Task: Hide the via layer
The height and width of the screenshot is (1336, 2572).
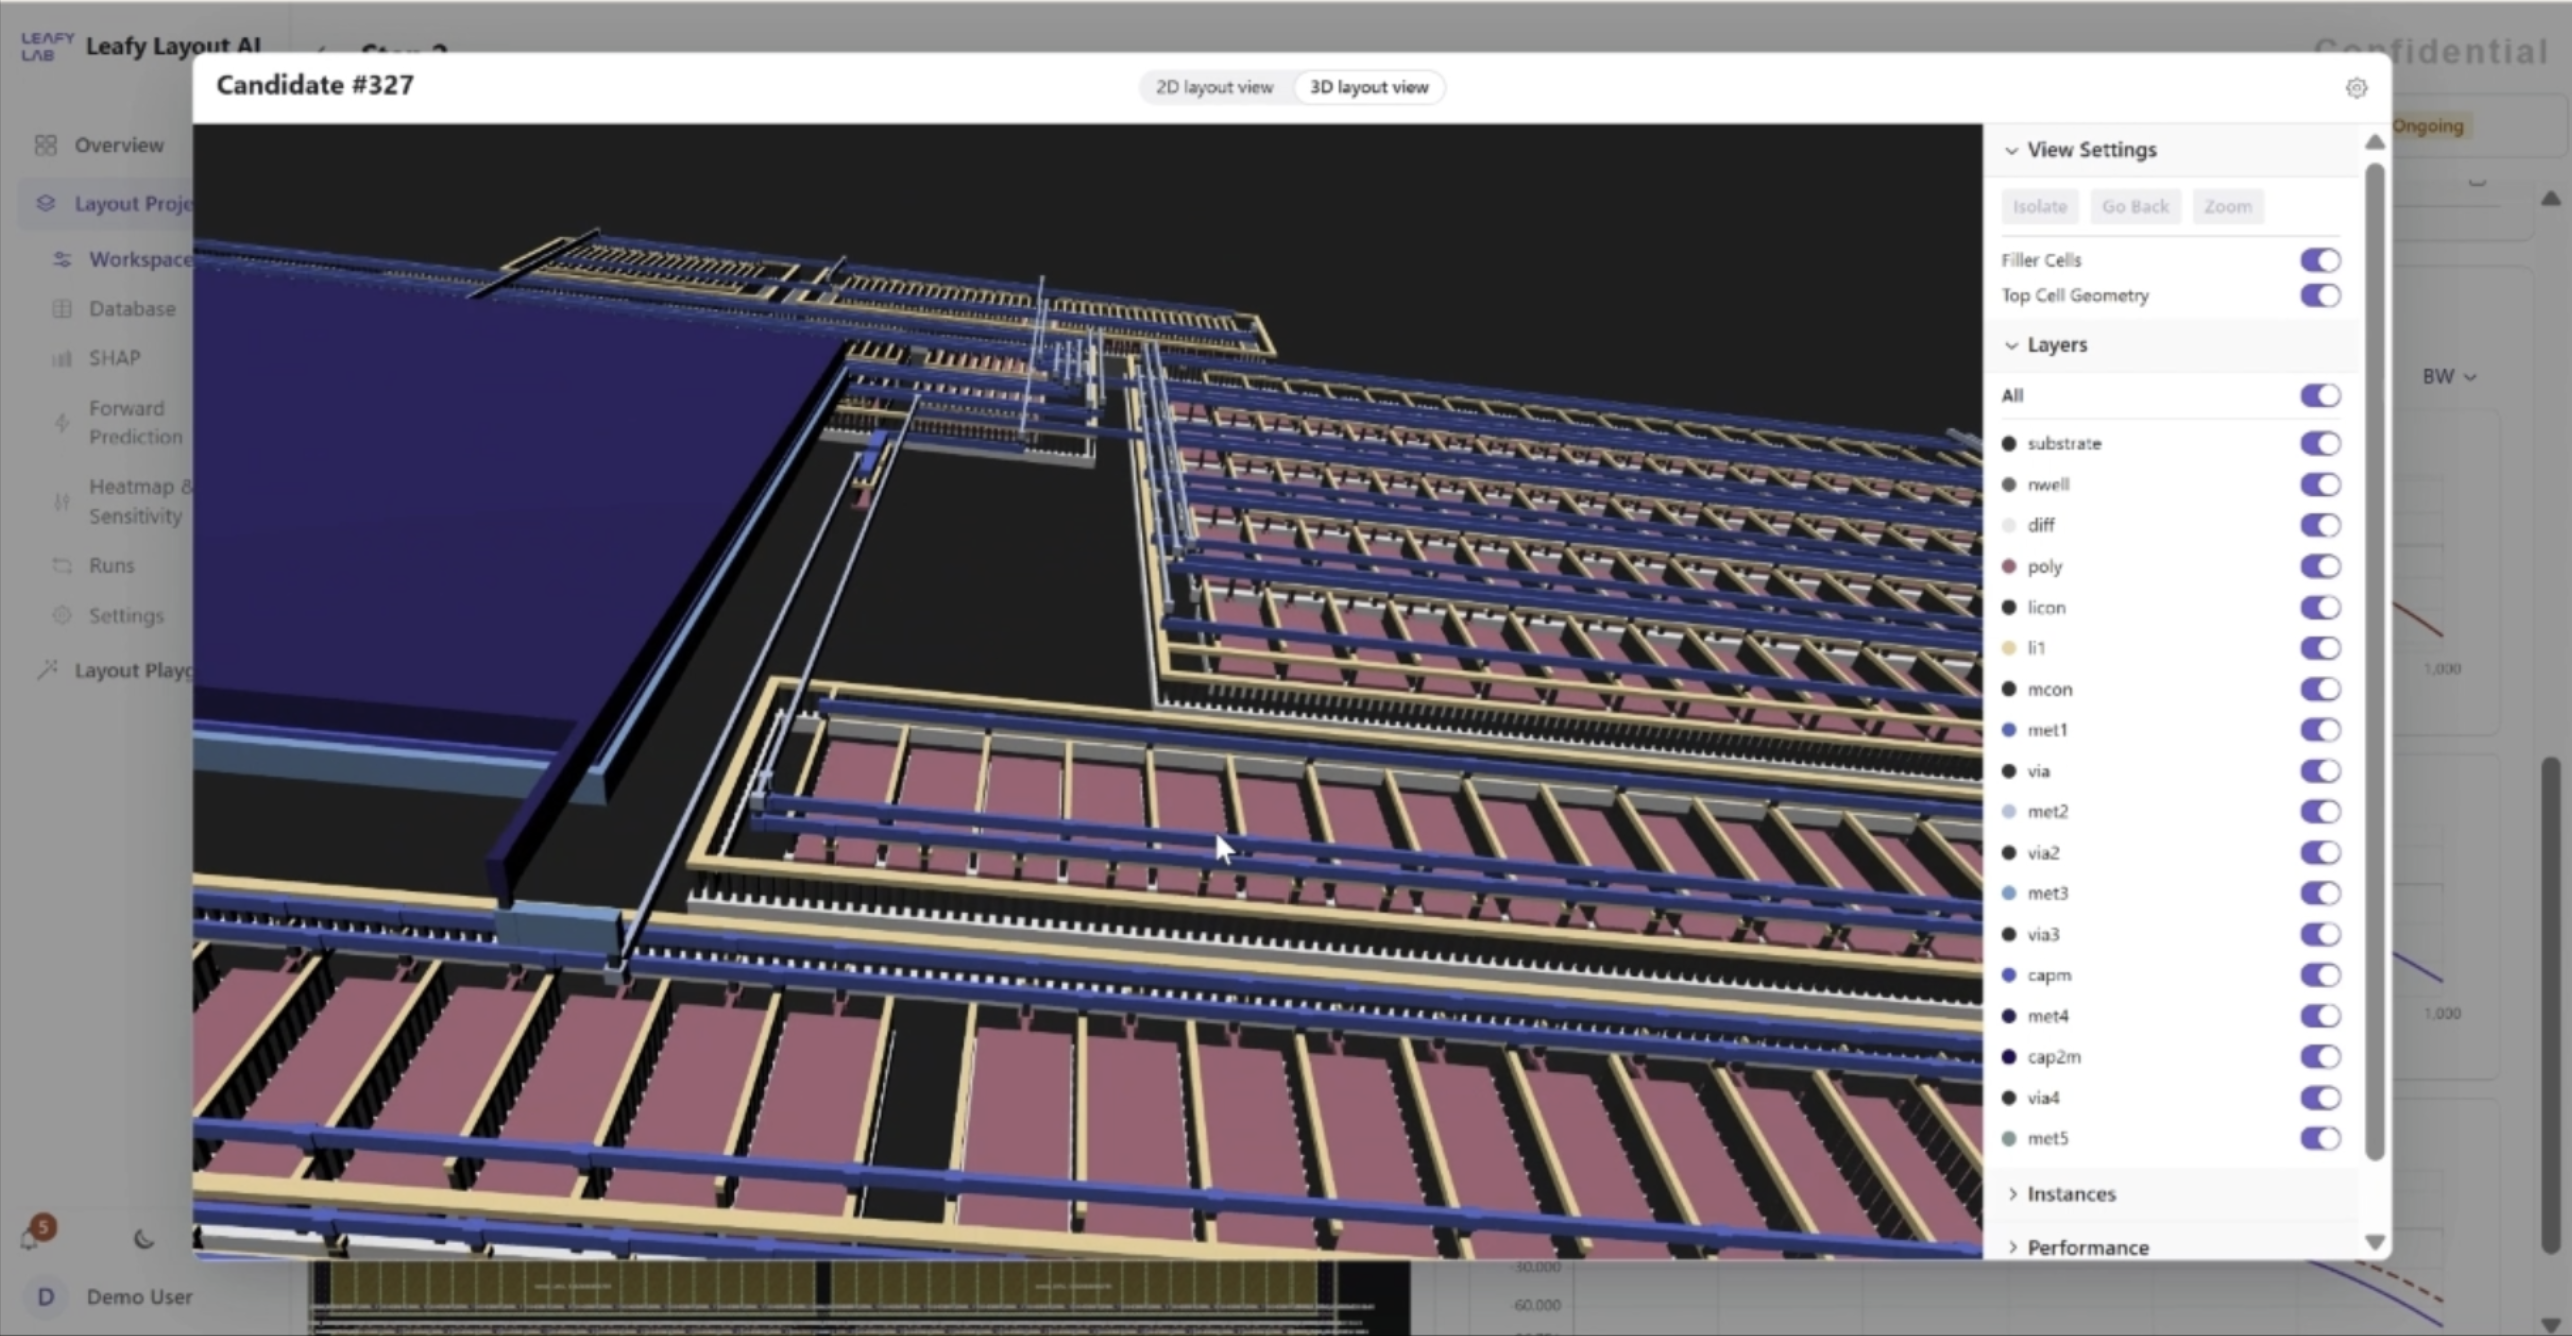Action: [2320, 771]
